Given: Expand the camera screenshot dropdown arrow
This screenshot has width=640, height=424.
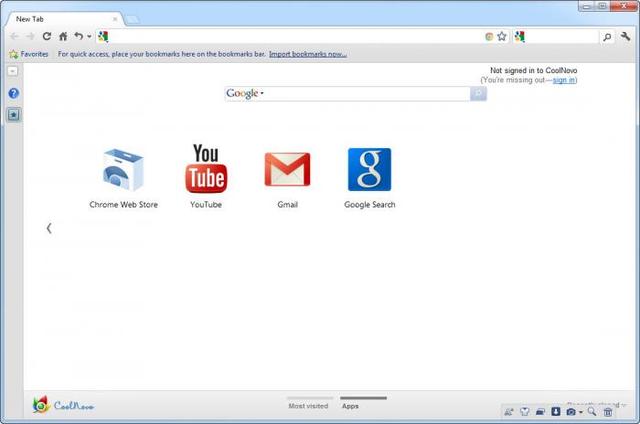Looking at the screenshot, I should [x=581, y=412].
